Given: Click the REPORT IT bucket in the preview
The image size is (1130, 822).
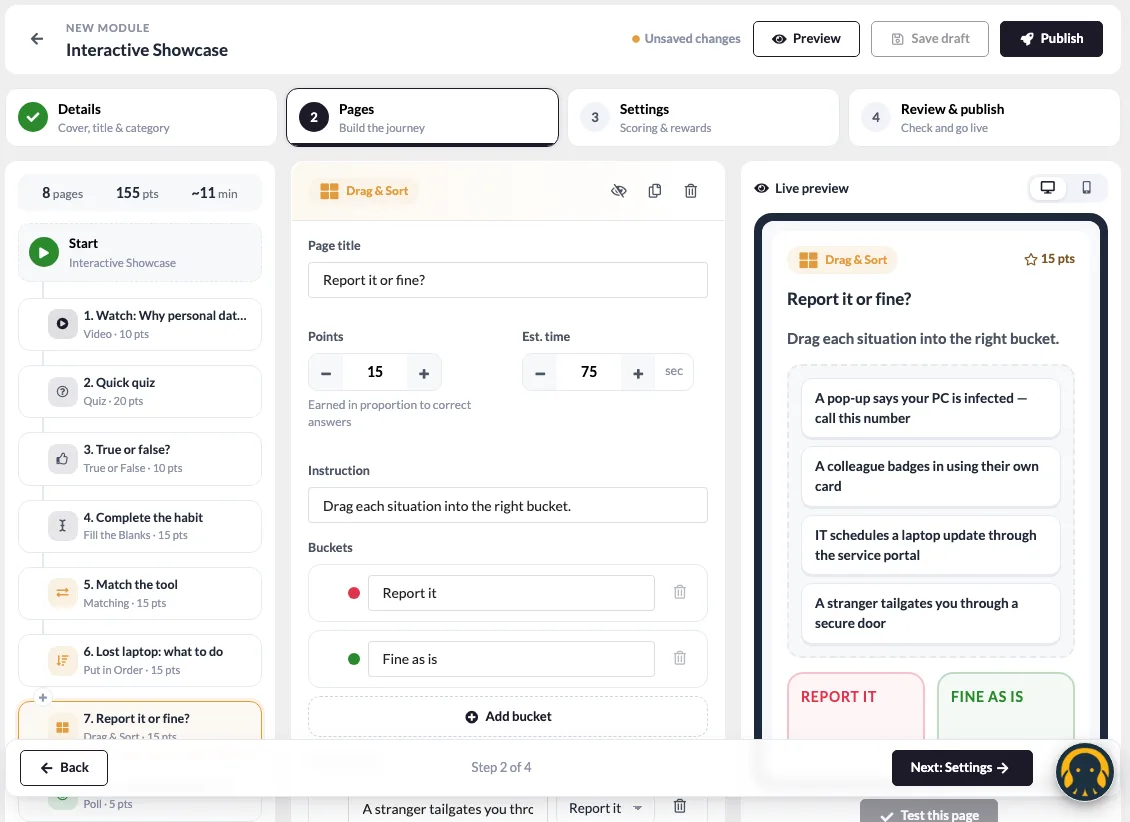Looking at the screenshot, I should [855, 706].
